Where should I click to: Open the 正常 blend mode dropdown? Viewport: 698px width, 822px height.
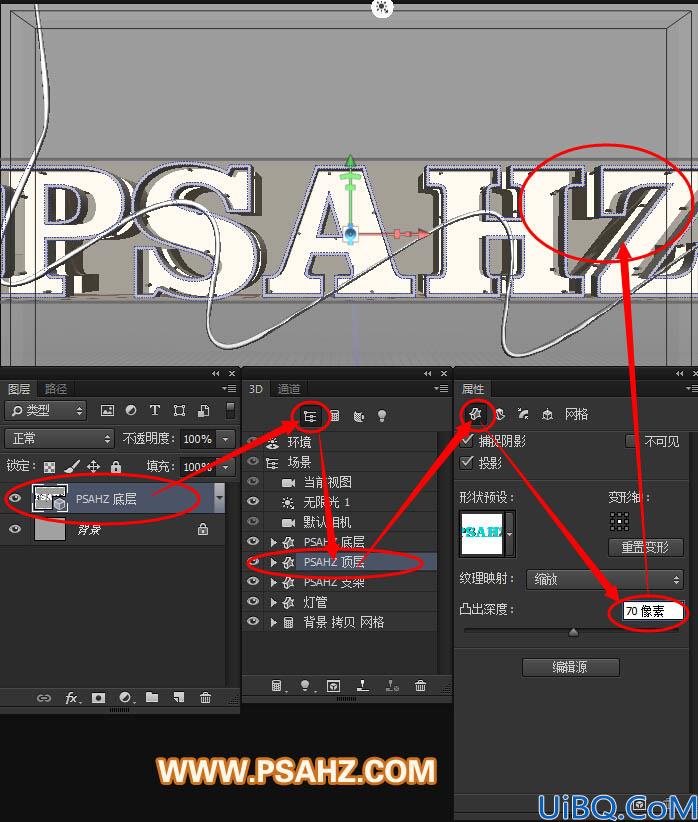pos(59,438)
